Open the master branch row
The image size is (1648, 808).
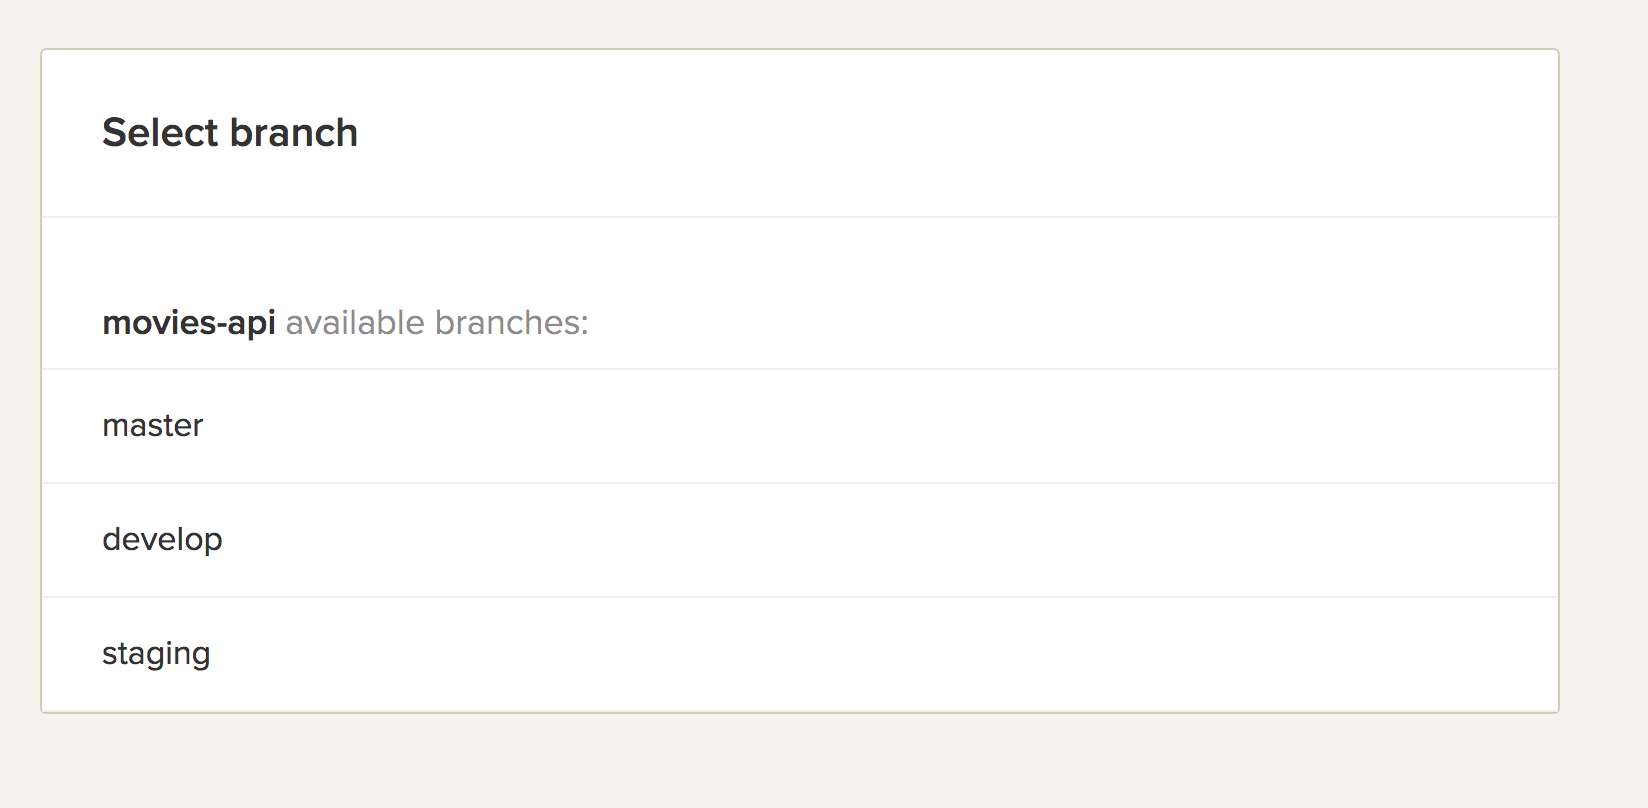tap(800, 426)
